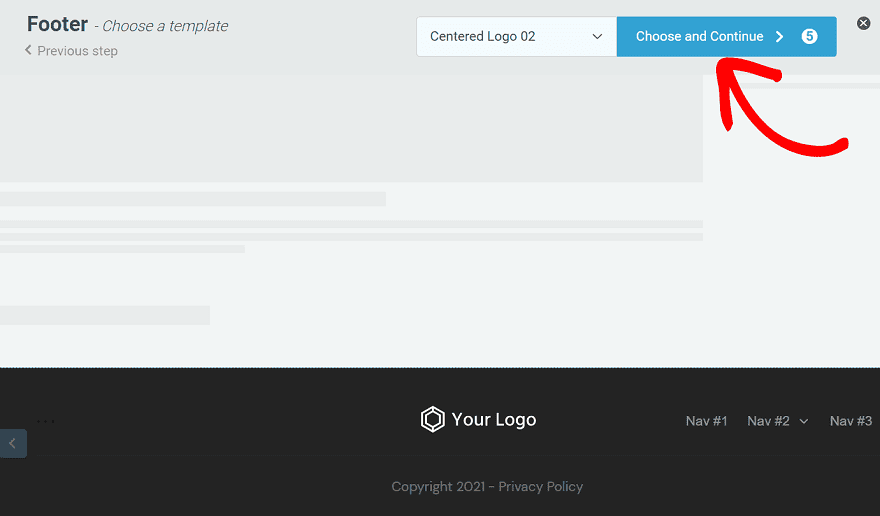
Task: Click the down arrow of the template selector
Action: point(598,37)
